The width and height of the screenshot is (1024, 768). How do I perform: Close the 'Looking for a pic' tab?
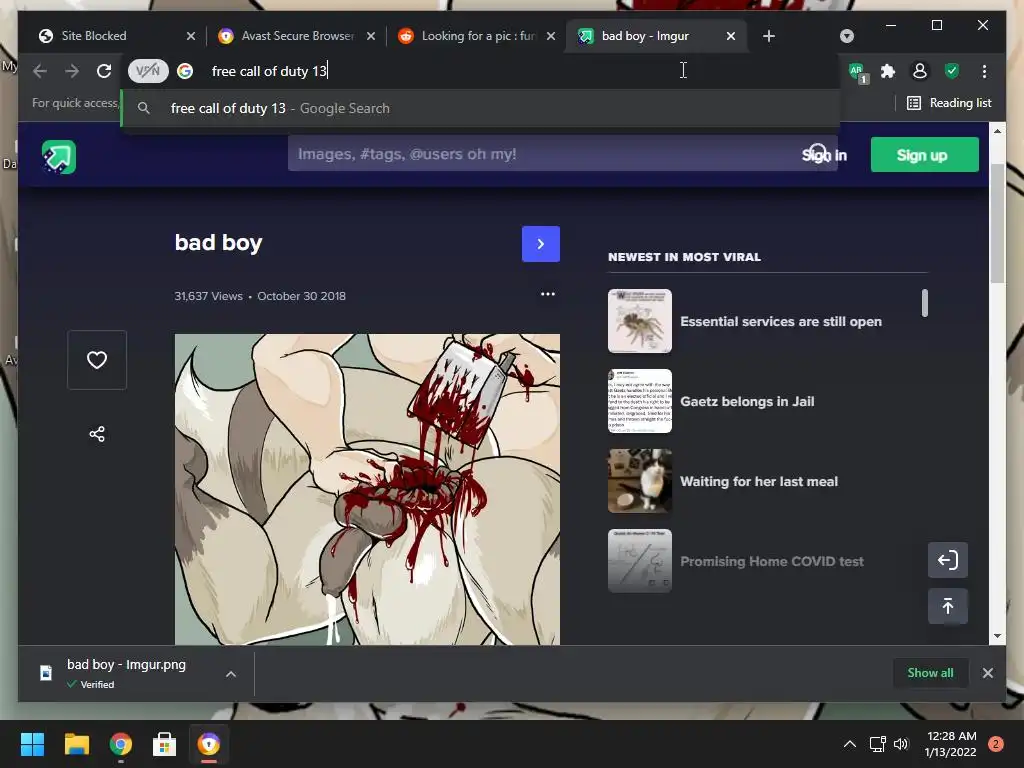coord(551,36)
